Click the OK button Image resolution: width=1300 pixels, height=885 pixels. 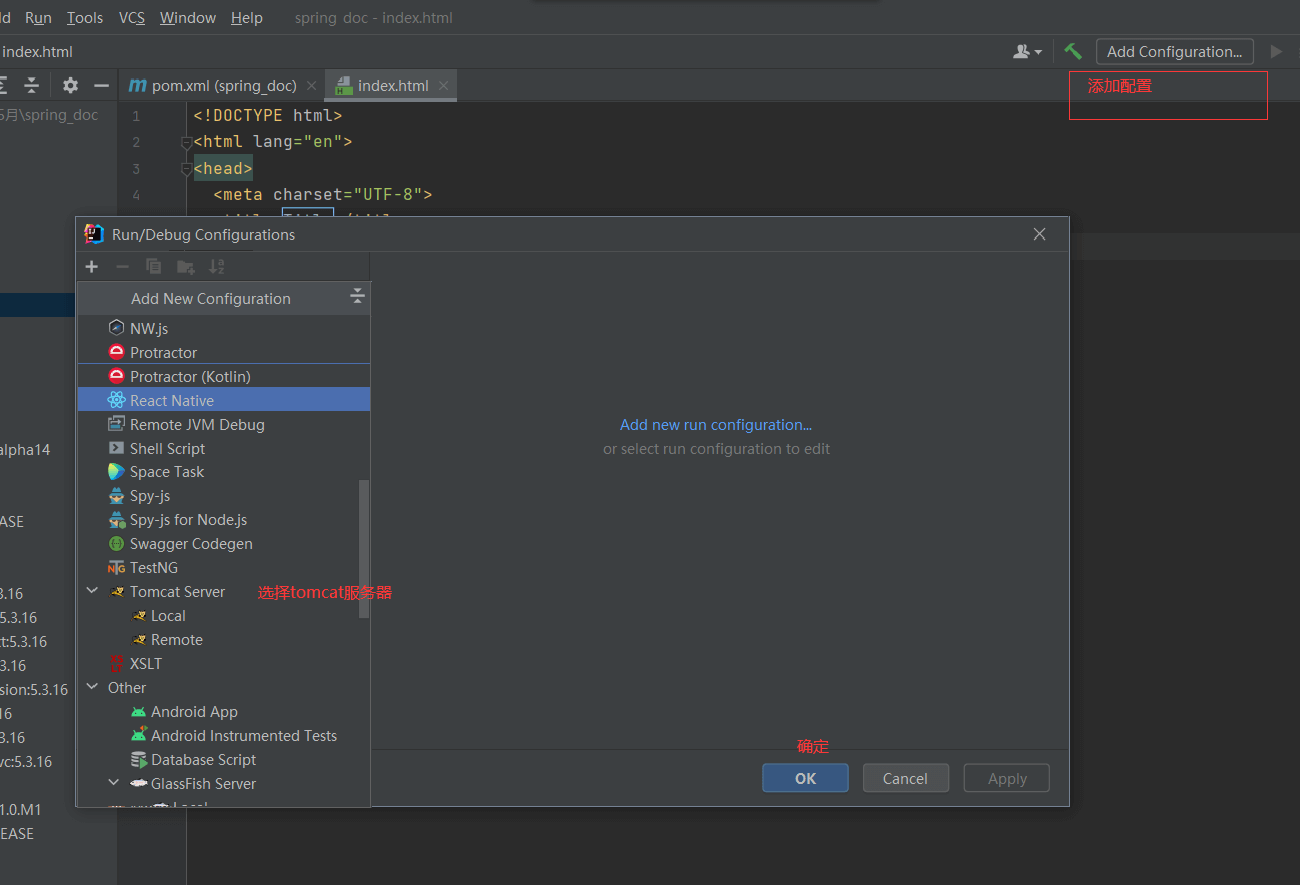click(x=805, y=778)
